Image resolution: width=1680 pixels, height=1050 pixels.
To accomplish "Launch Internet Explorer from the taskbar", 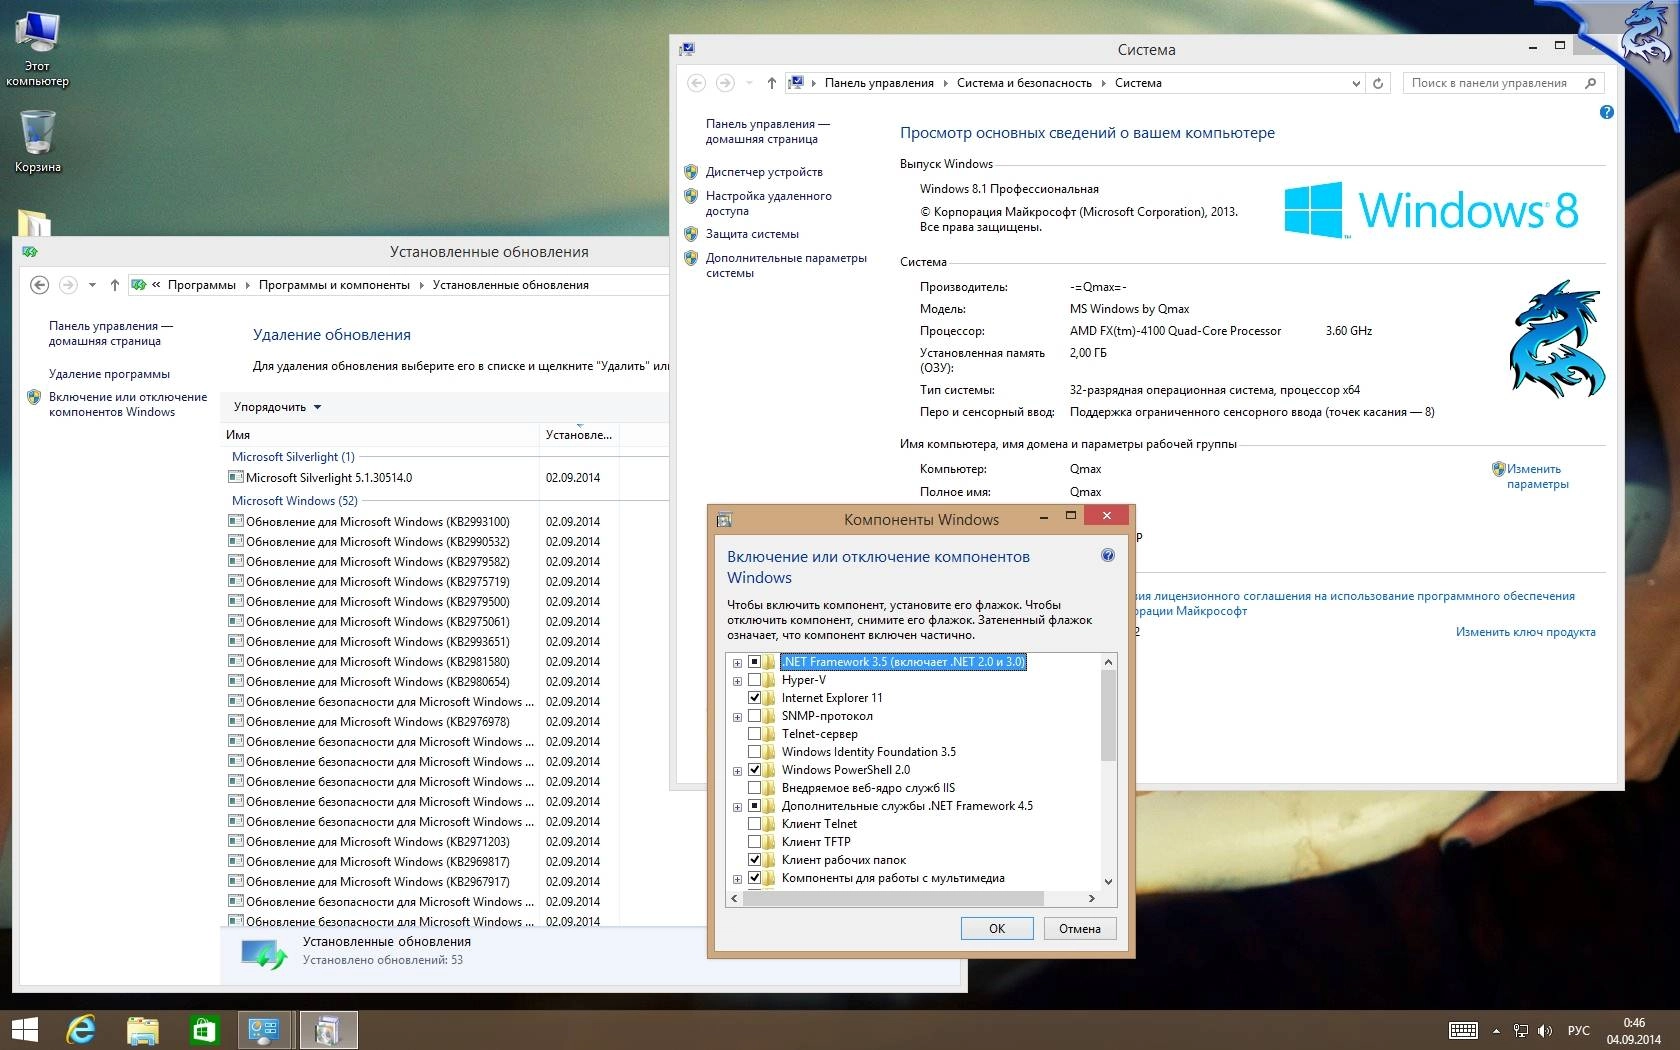I will click(x=81, y=1030).
